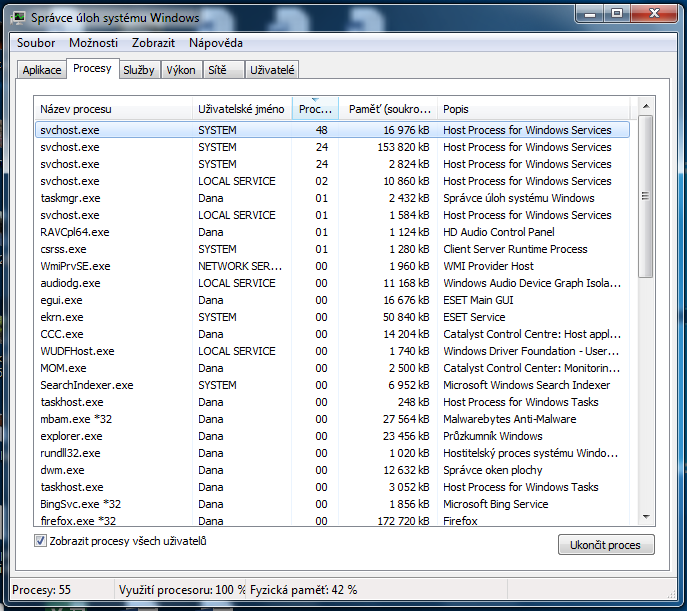Switch to the Sítě tab
The height and width of the screenshot is (611, 687).
tap(223, 70)
